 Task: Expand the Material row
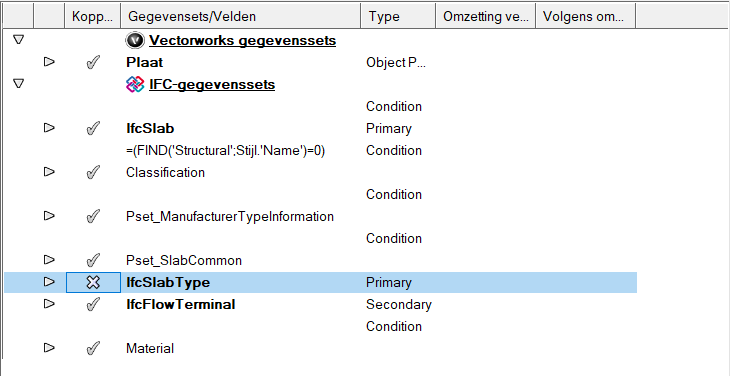(49, 348)
